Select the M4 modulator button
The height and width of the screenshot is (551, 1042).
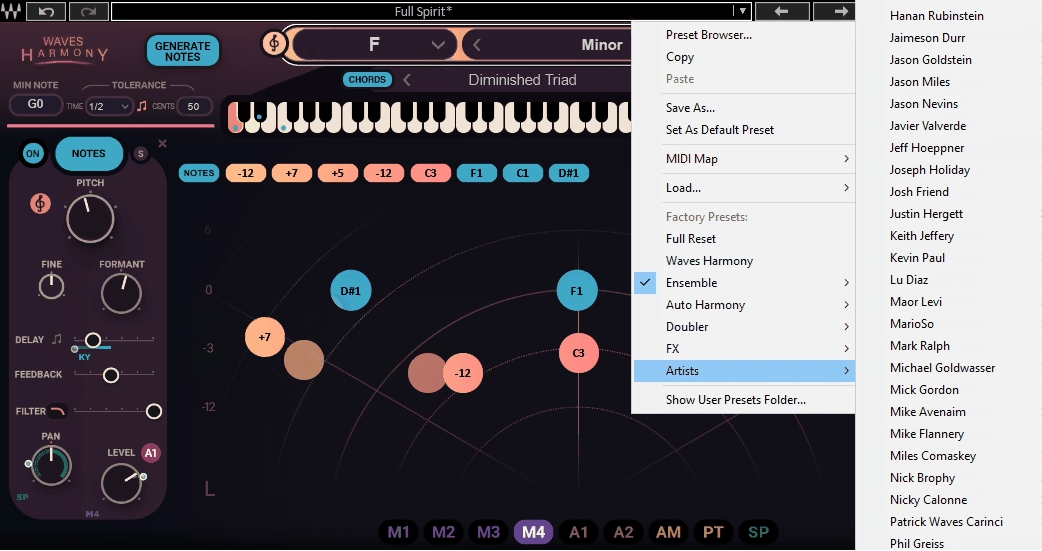pyautogui.click(x=534, y=532)
